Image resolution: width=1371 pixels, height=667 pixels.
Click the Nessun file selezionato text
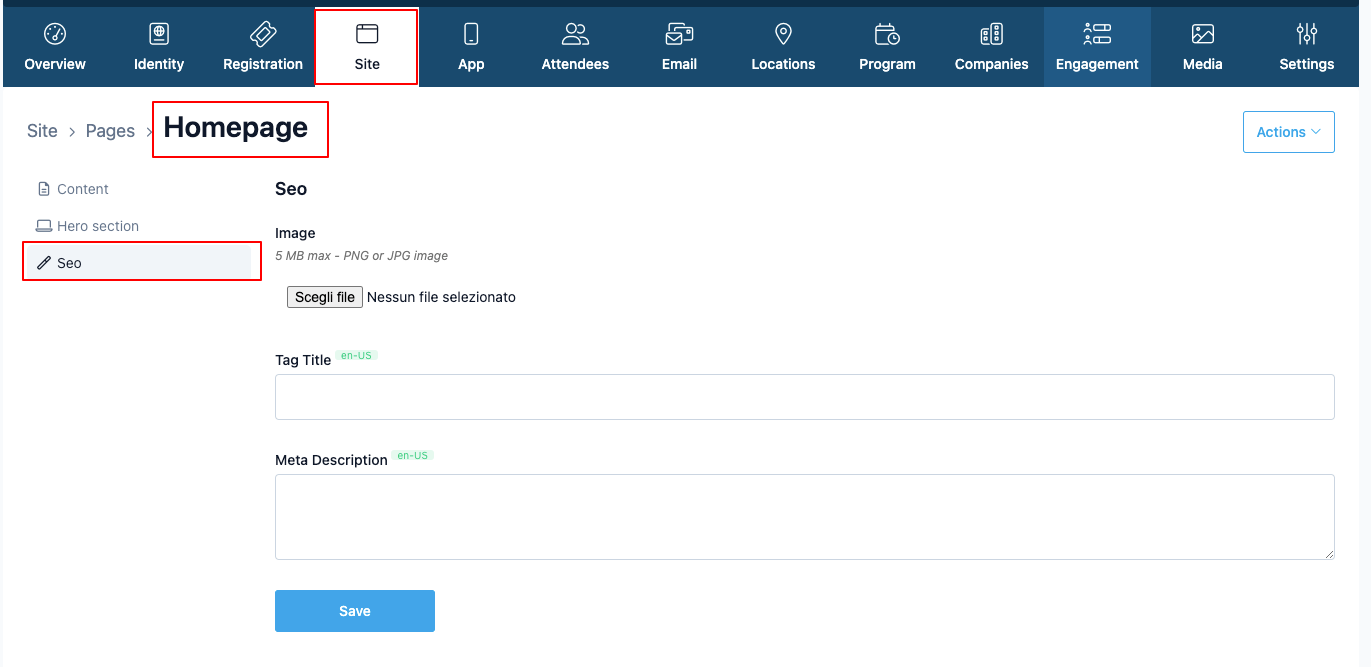click(x=441, y=297)
